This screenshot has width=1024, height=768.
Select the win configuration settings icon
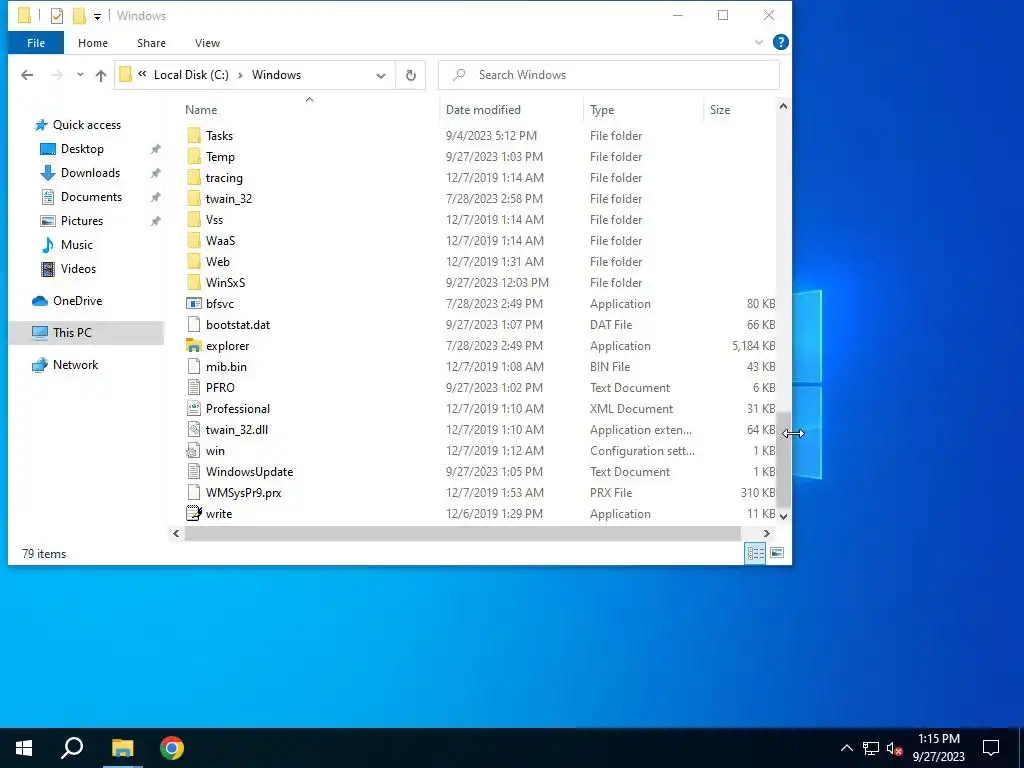coord(193,451)
